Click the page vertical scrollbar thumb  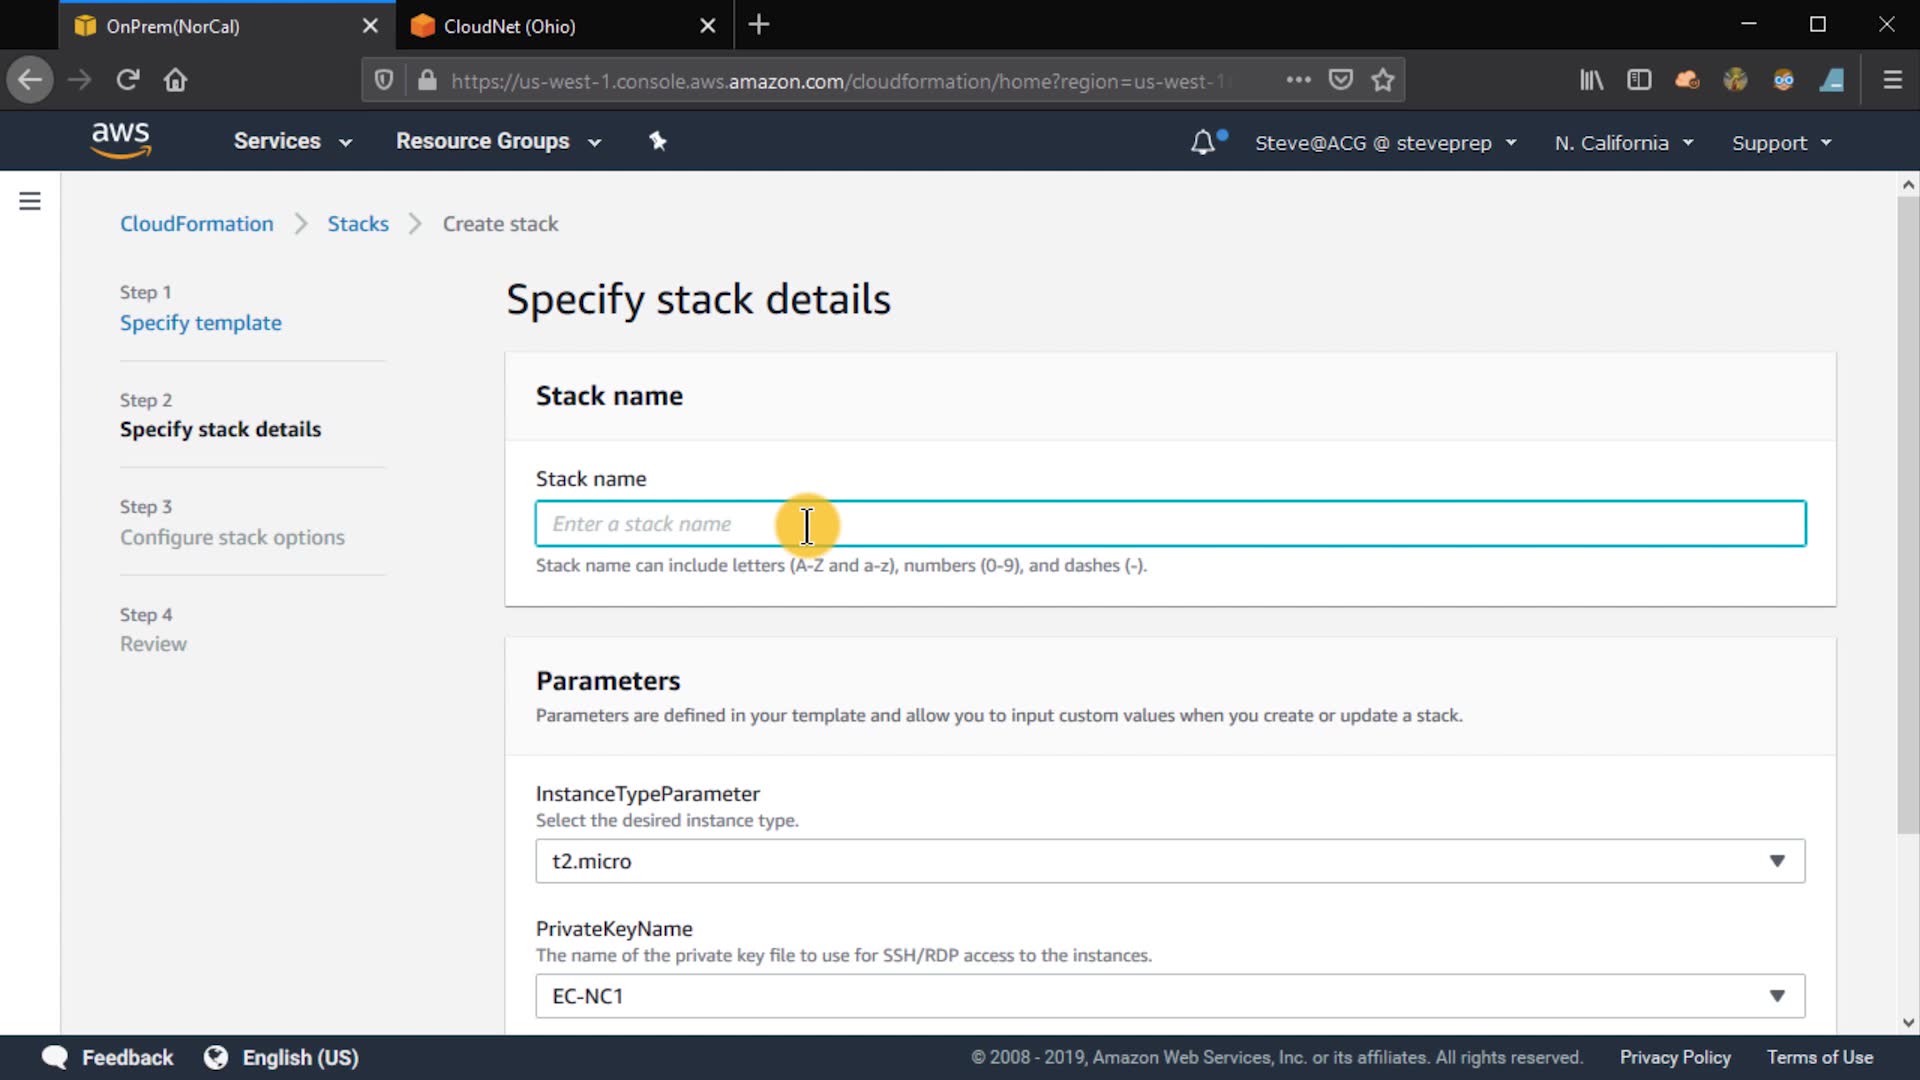coord(1908,515)
